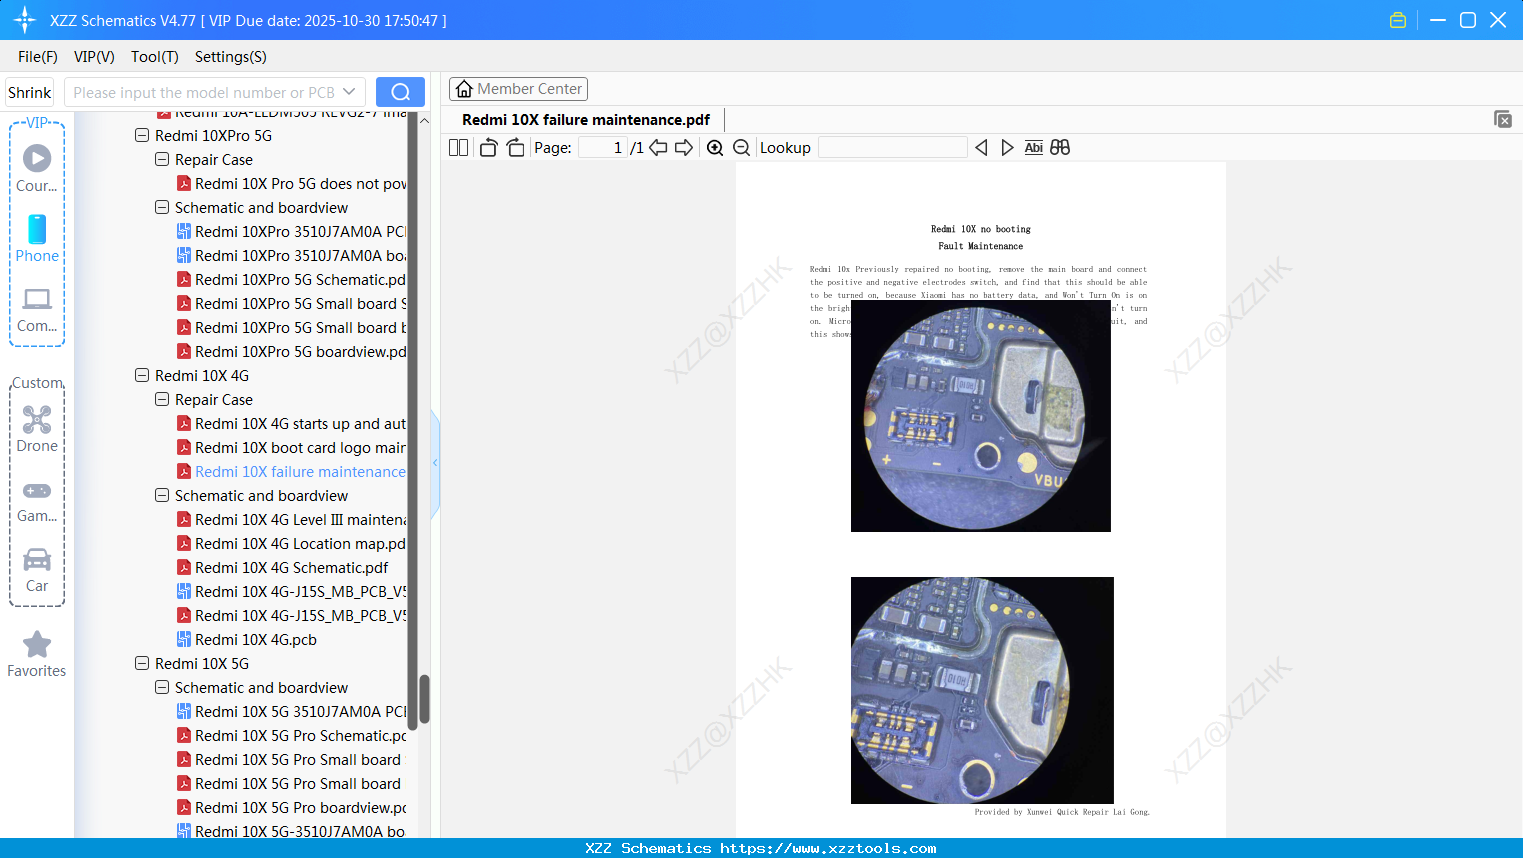
Task: Open Redmi 10XPro 3510J7AM0A PCB file
Action: [291, 231]
